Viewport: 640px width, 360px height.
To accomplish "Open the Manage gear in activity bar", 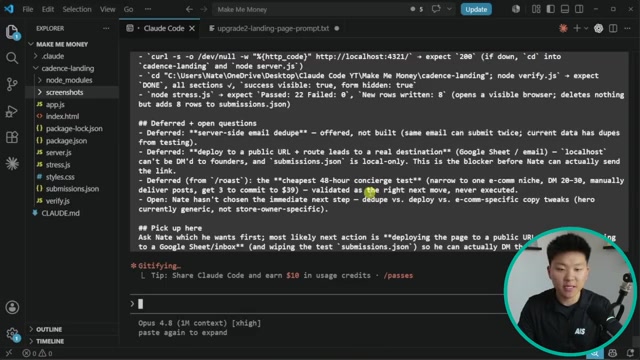I will pyautogui.click(x=12, y=334).
